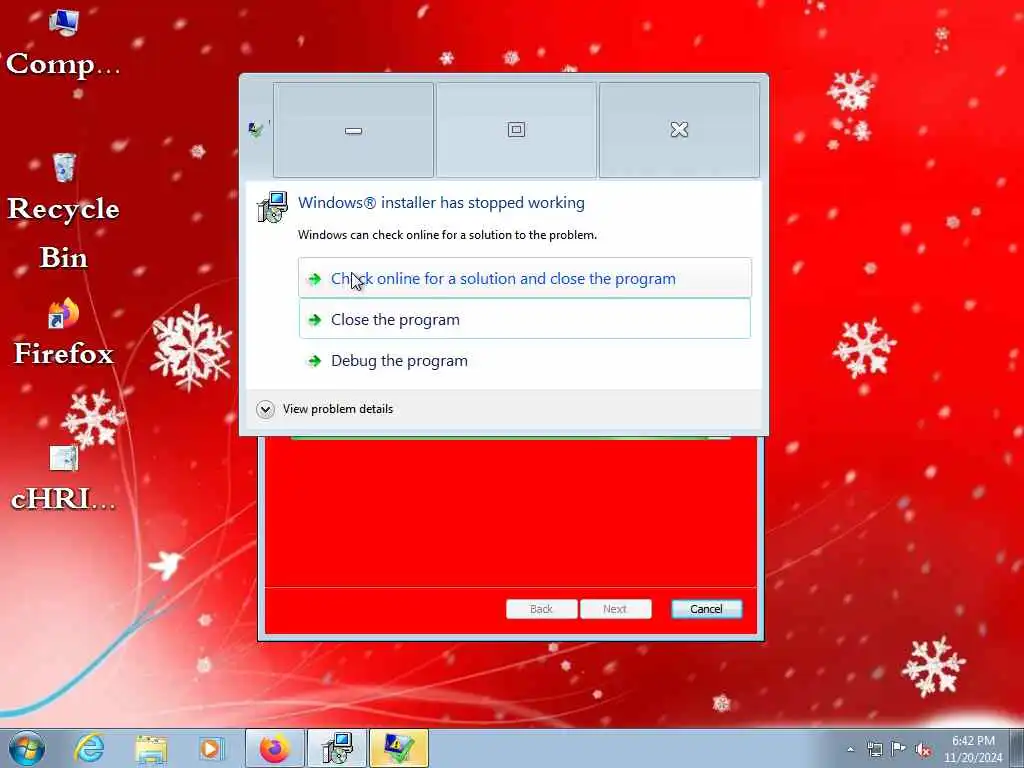
Task: Choose Close the program
Action: coord(525,319)
